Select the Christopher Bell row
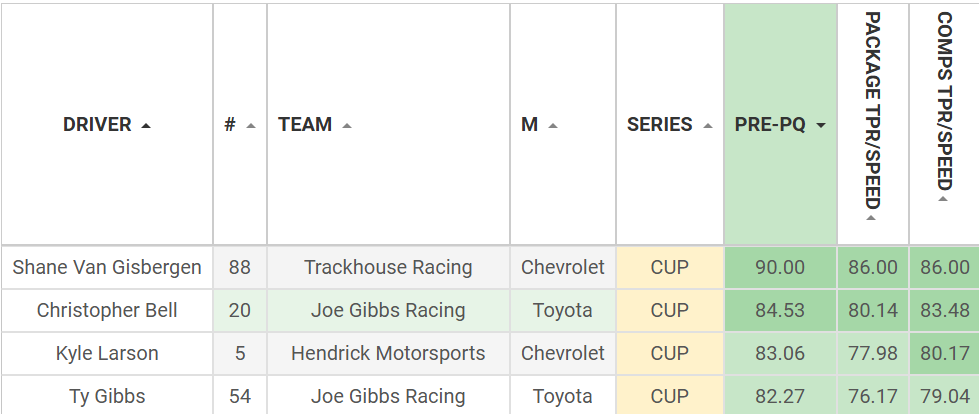This screenshot has height=414, width=979. coord(490,310)
